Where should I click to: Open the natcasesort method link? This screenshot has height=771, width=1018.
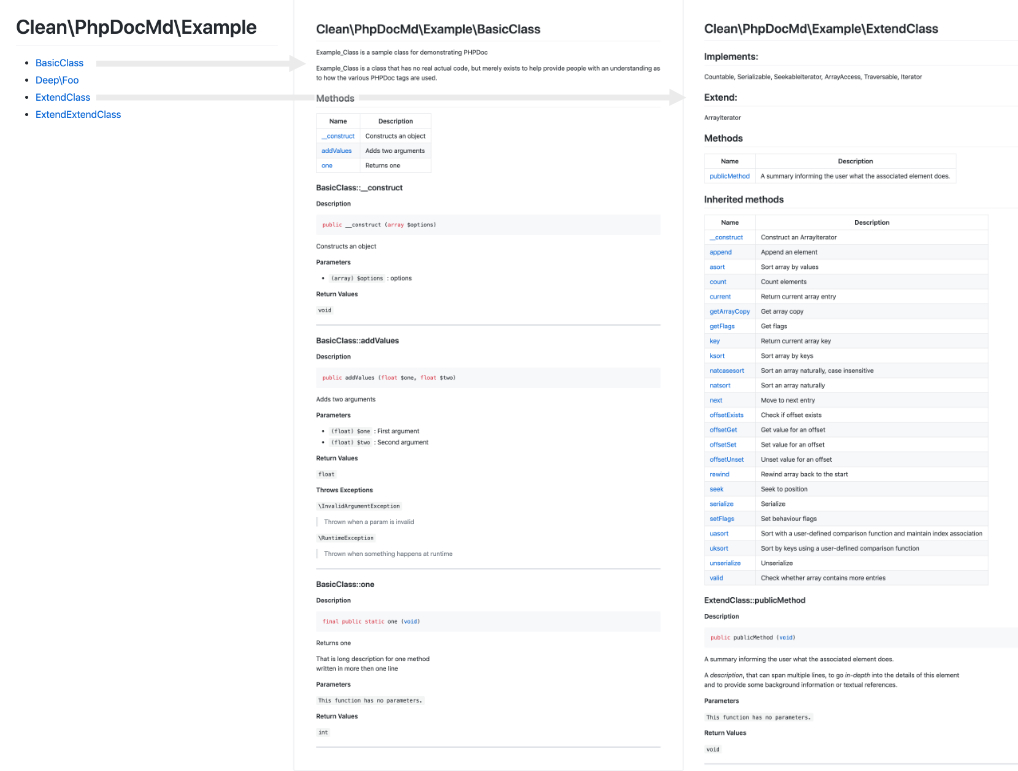(x=727, y=370)
